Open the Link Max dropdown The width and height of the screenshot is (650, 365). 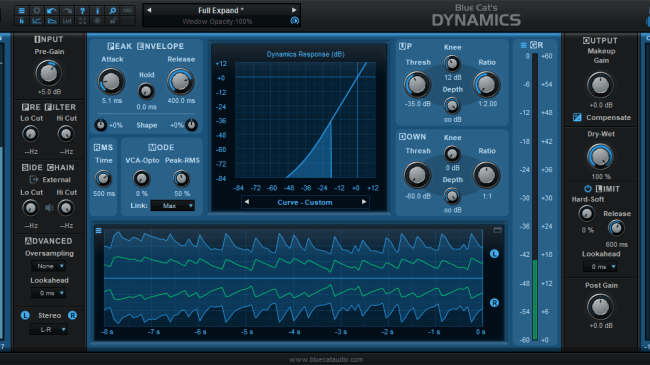[x=173, y=206]
